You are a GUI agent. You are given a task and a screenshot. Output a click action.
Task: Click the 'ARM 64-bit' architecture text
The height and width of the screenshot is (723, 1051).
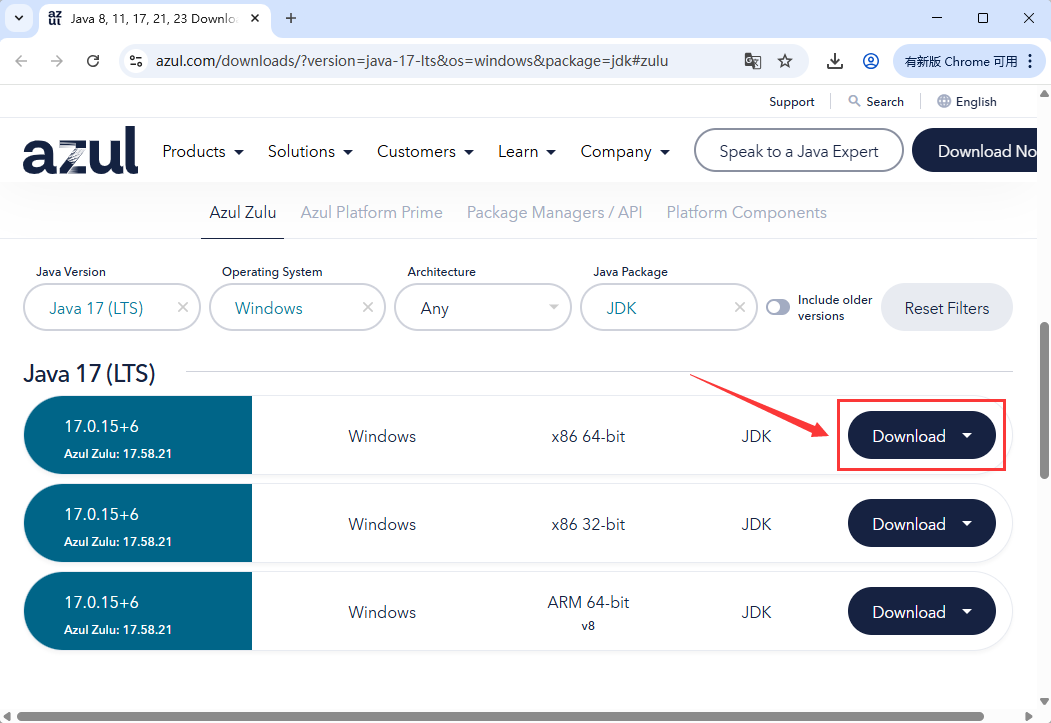pos(588,602)
